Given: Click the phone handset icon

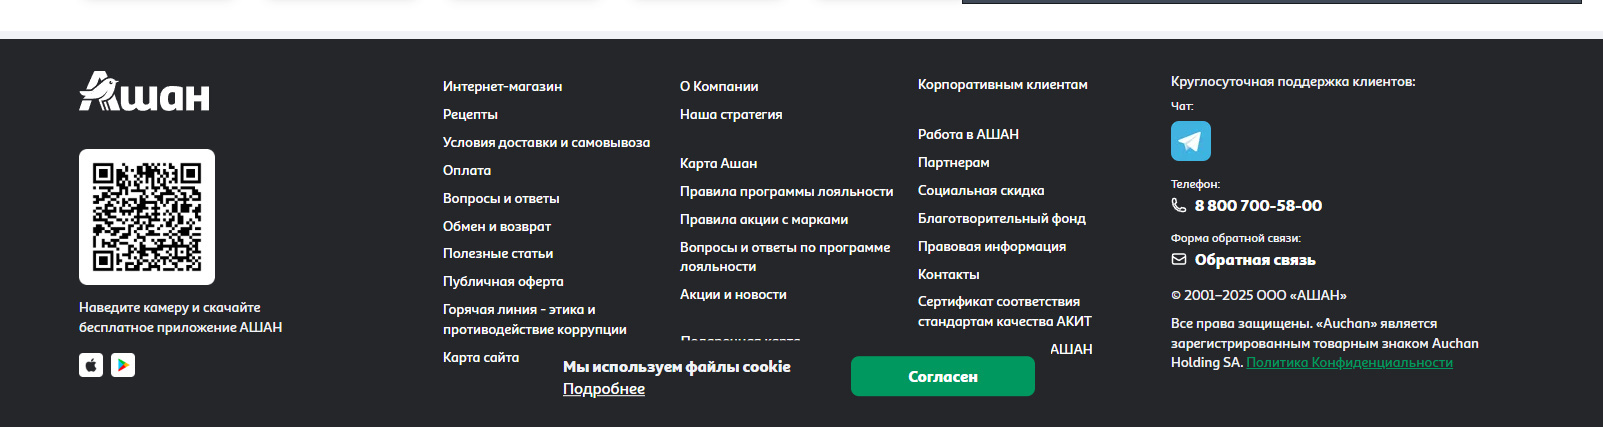Looking at the screenshot, I should [1179, 205].
